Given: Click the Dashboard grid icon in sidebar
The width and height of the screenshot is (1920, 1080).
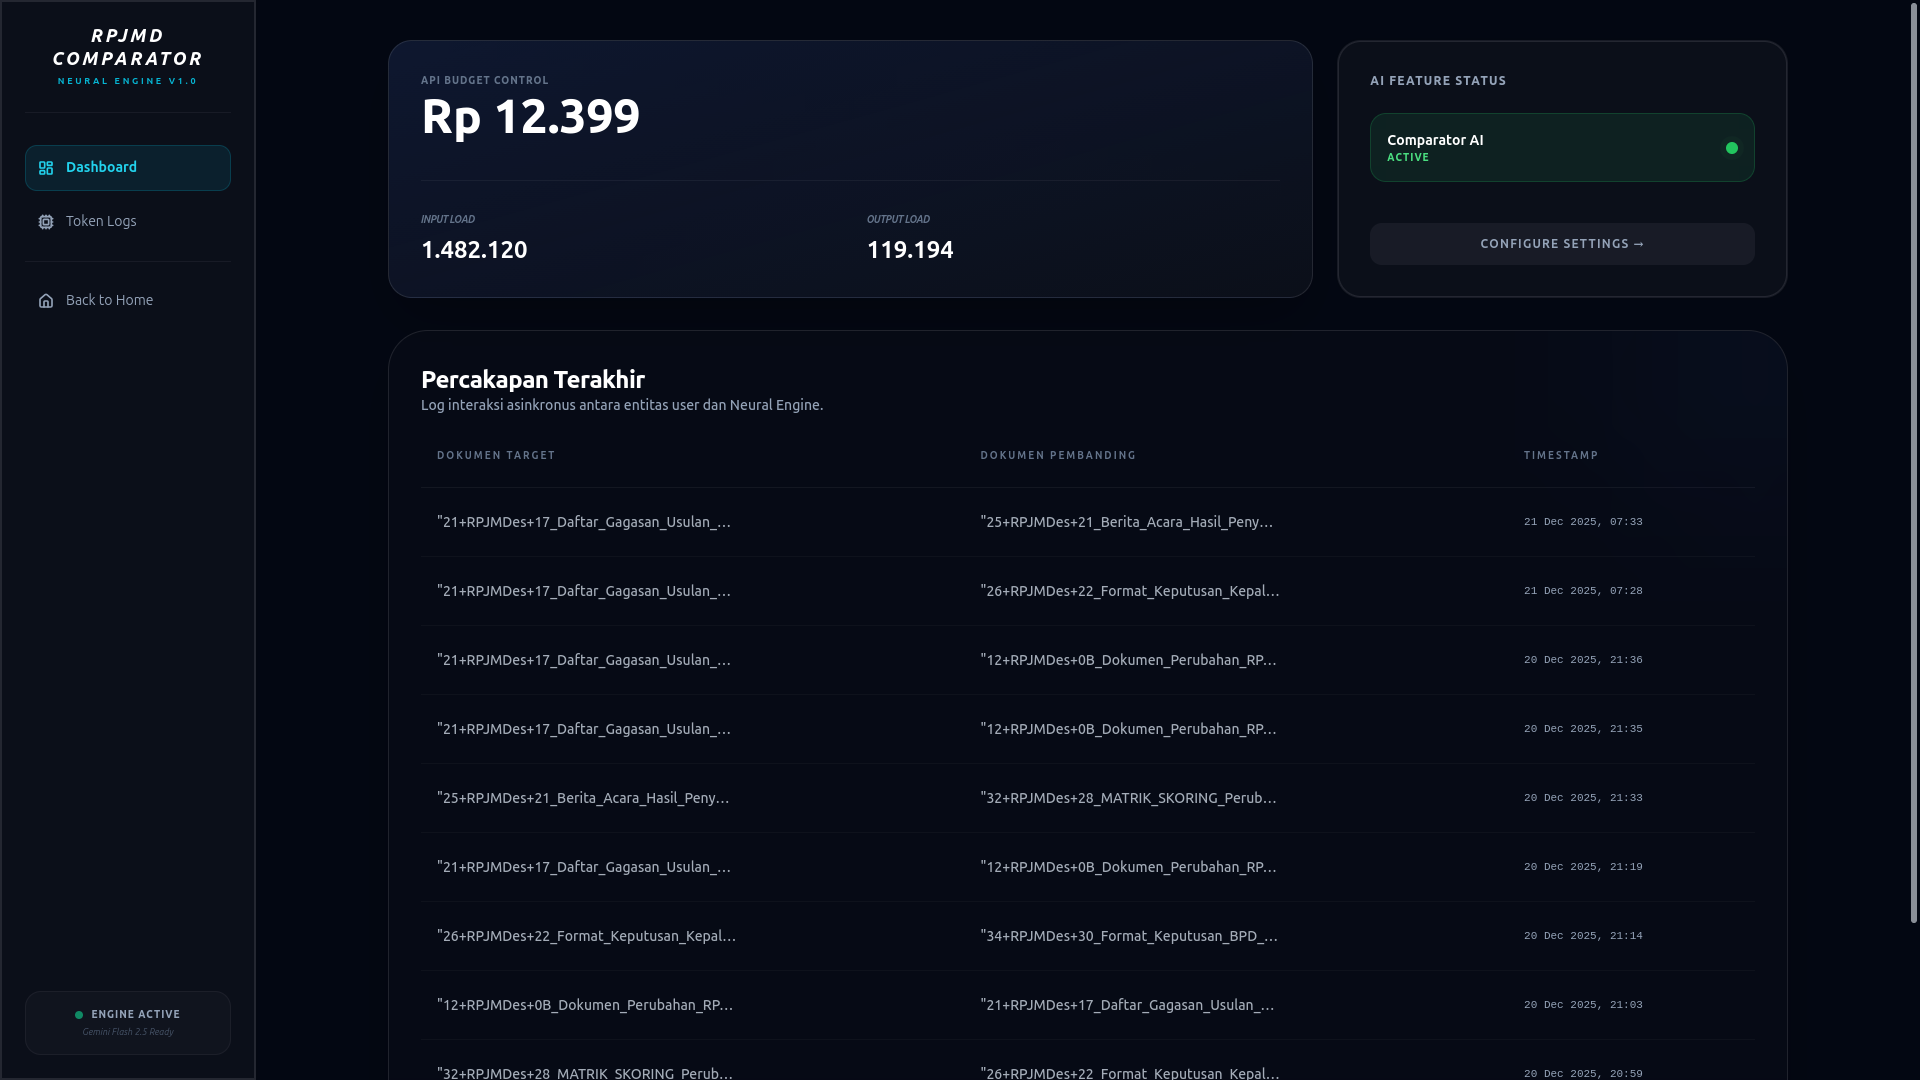Looking at the screenshot, I should (46, 168).
